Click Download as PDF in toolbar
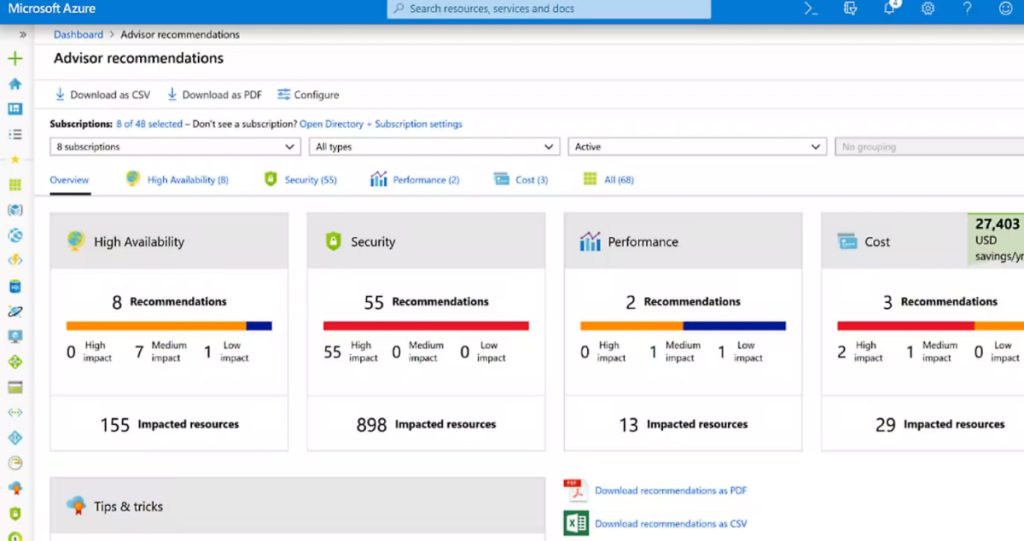The height and width of the screenshot is (541, 1024). (x=214, y=95)
